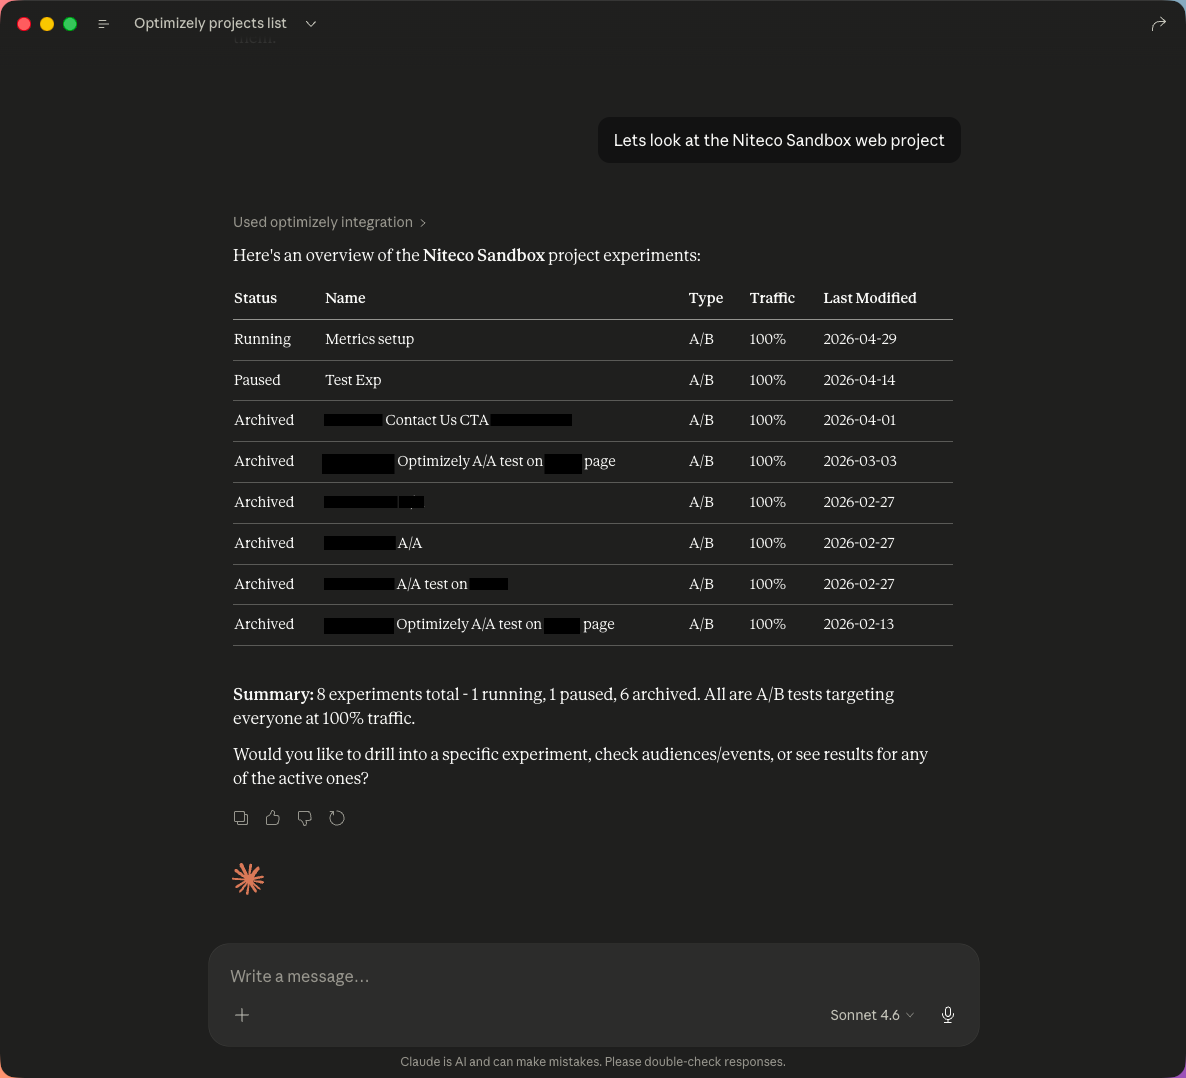Select the user message about Niteco Sandbox

(779, 141)
